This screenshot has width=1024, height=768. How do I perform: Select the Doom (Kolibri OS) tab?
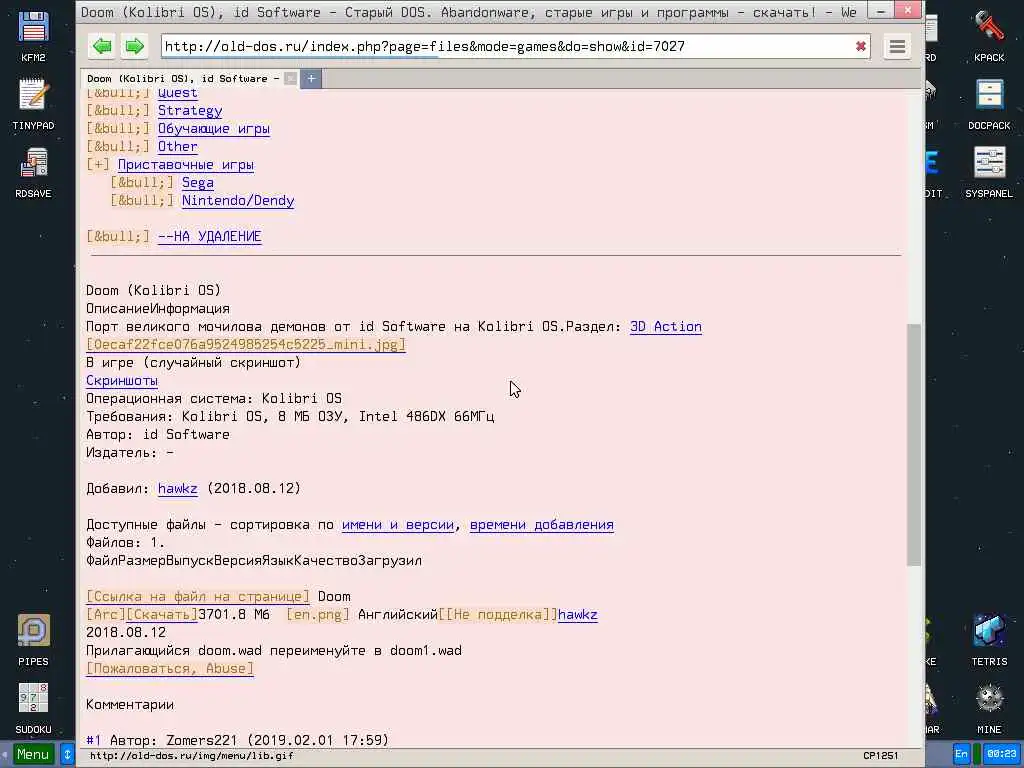point(184,78)
